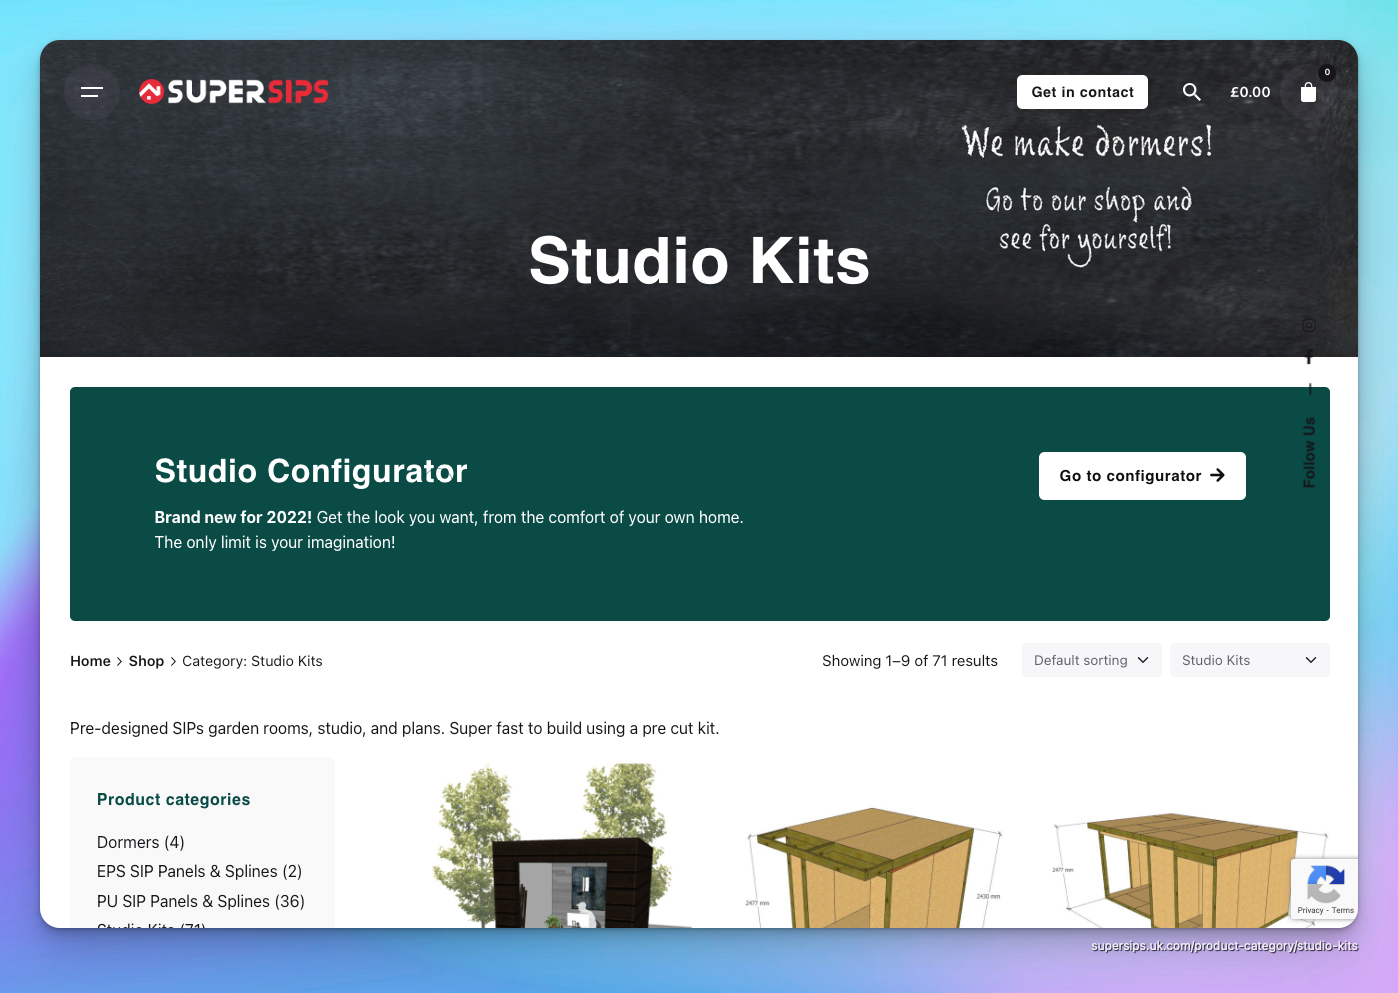The width and height of the screenshot is (1398, 993).
Task: Click the Get in contact button
Action: click(1082, 92)
